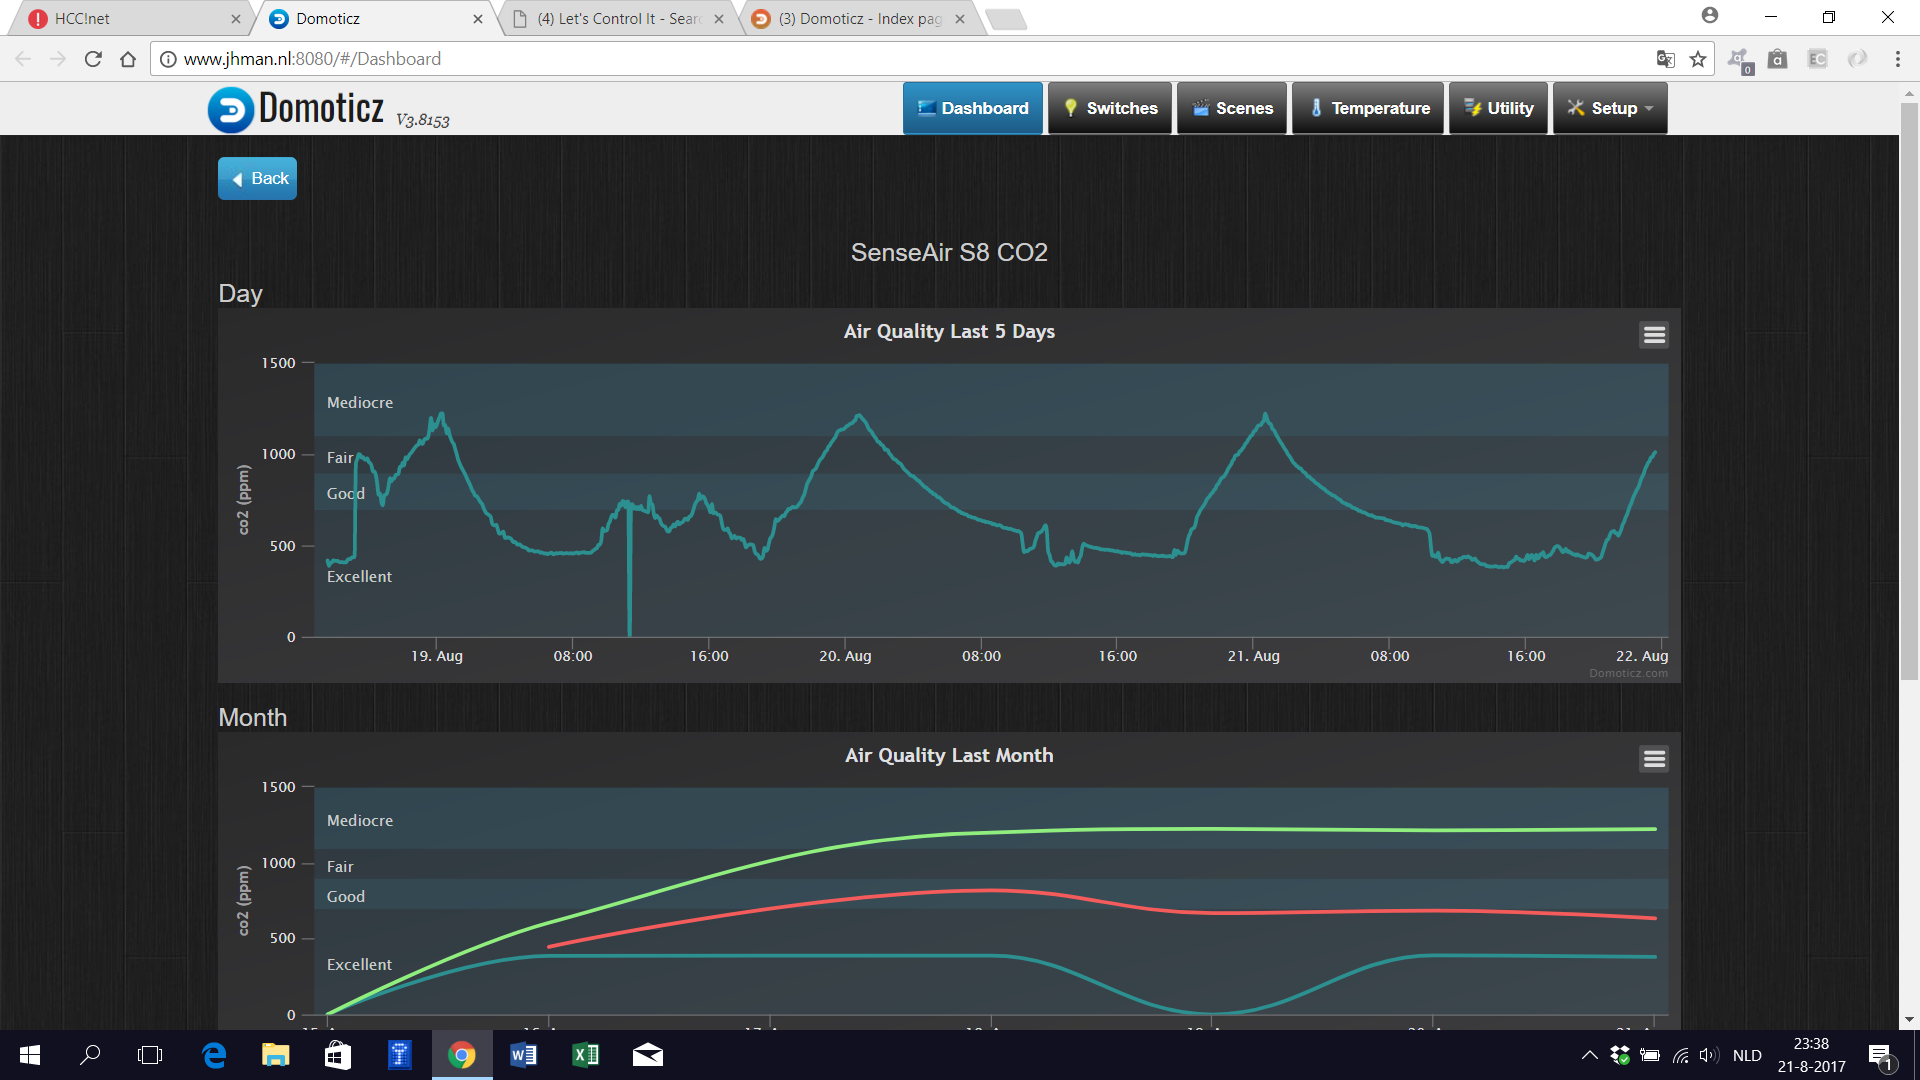Click the Chrome profile icon
Viewport: 1920px width, 1080px height.
coord(1710,15)
